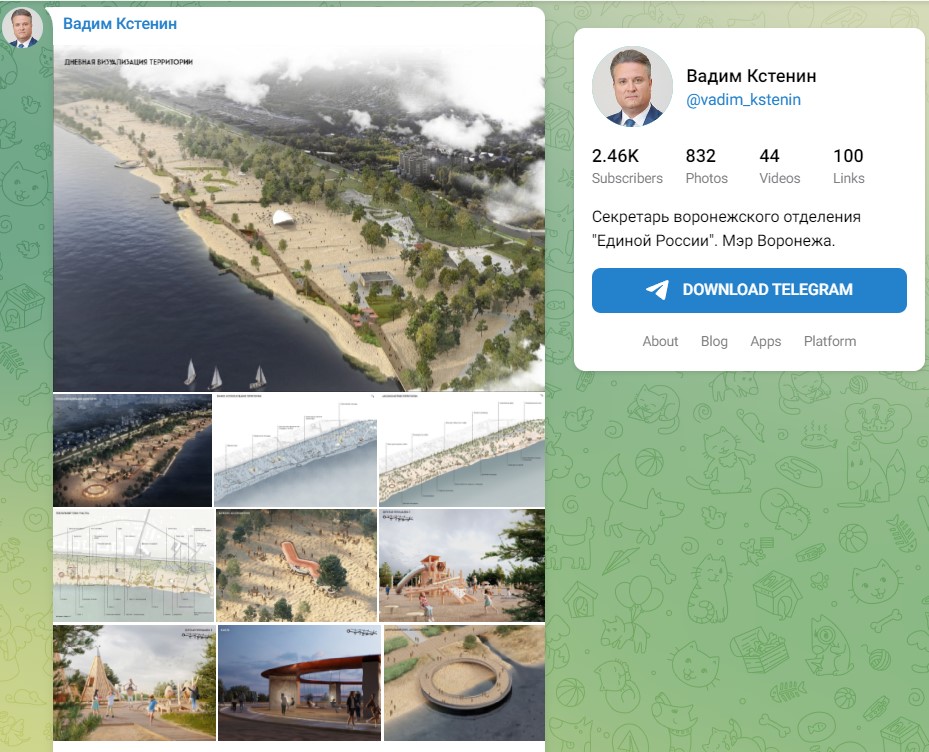Click the 2.46K Subscribers counter
Image resolution: width=929 pixels, height=752 pixels.
(x=627, y=166)
